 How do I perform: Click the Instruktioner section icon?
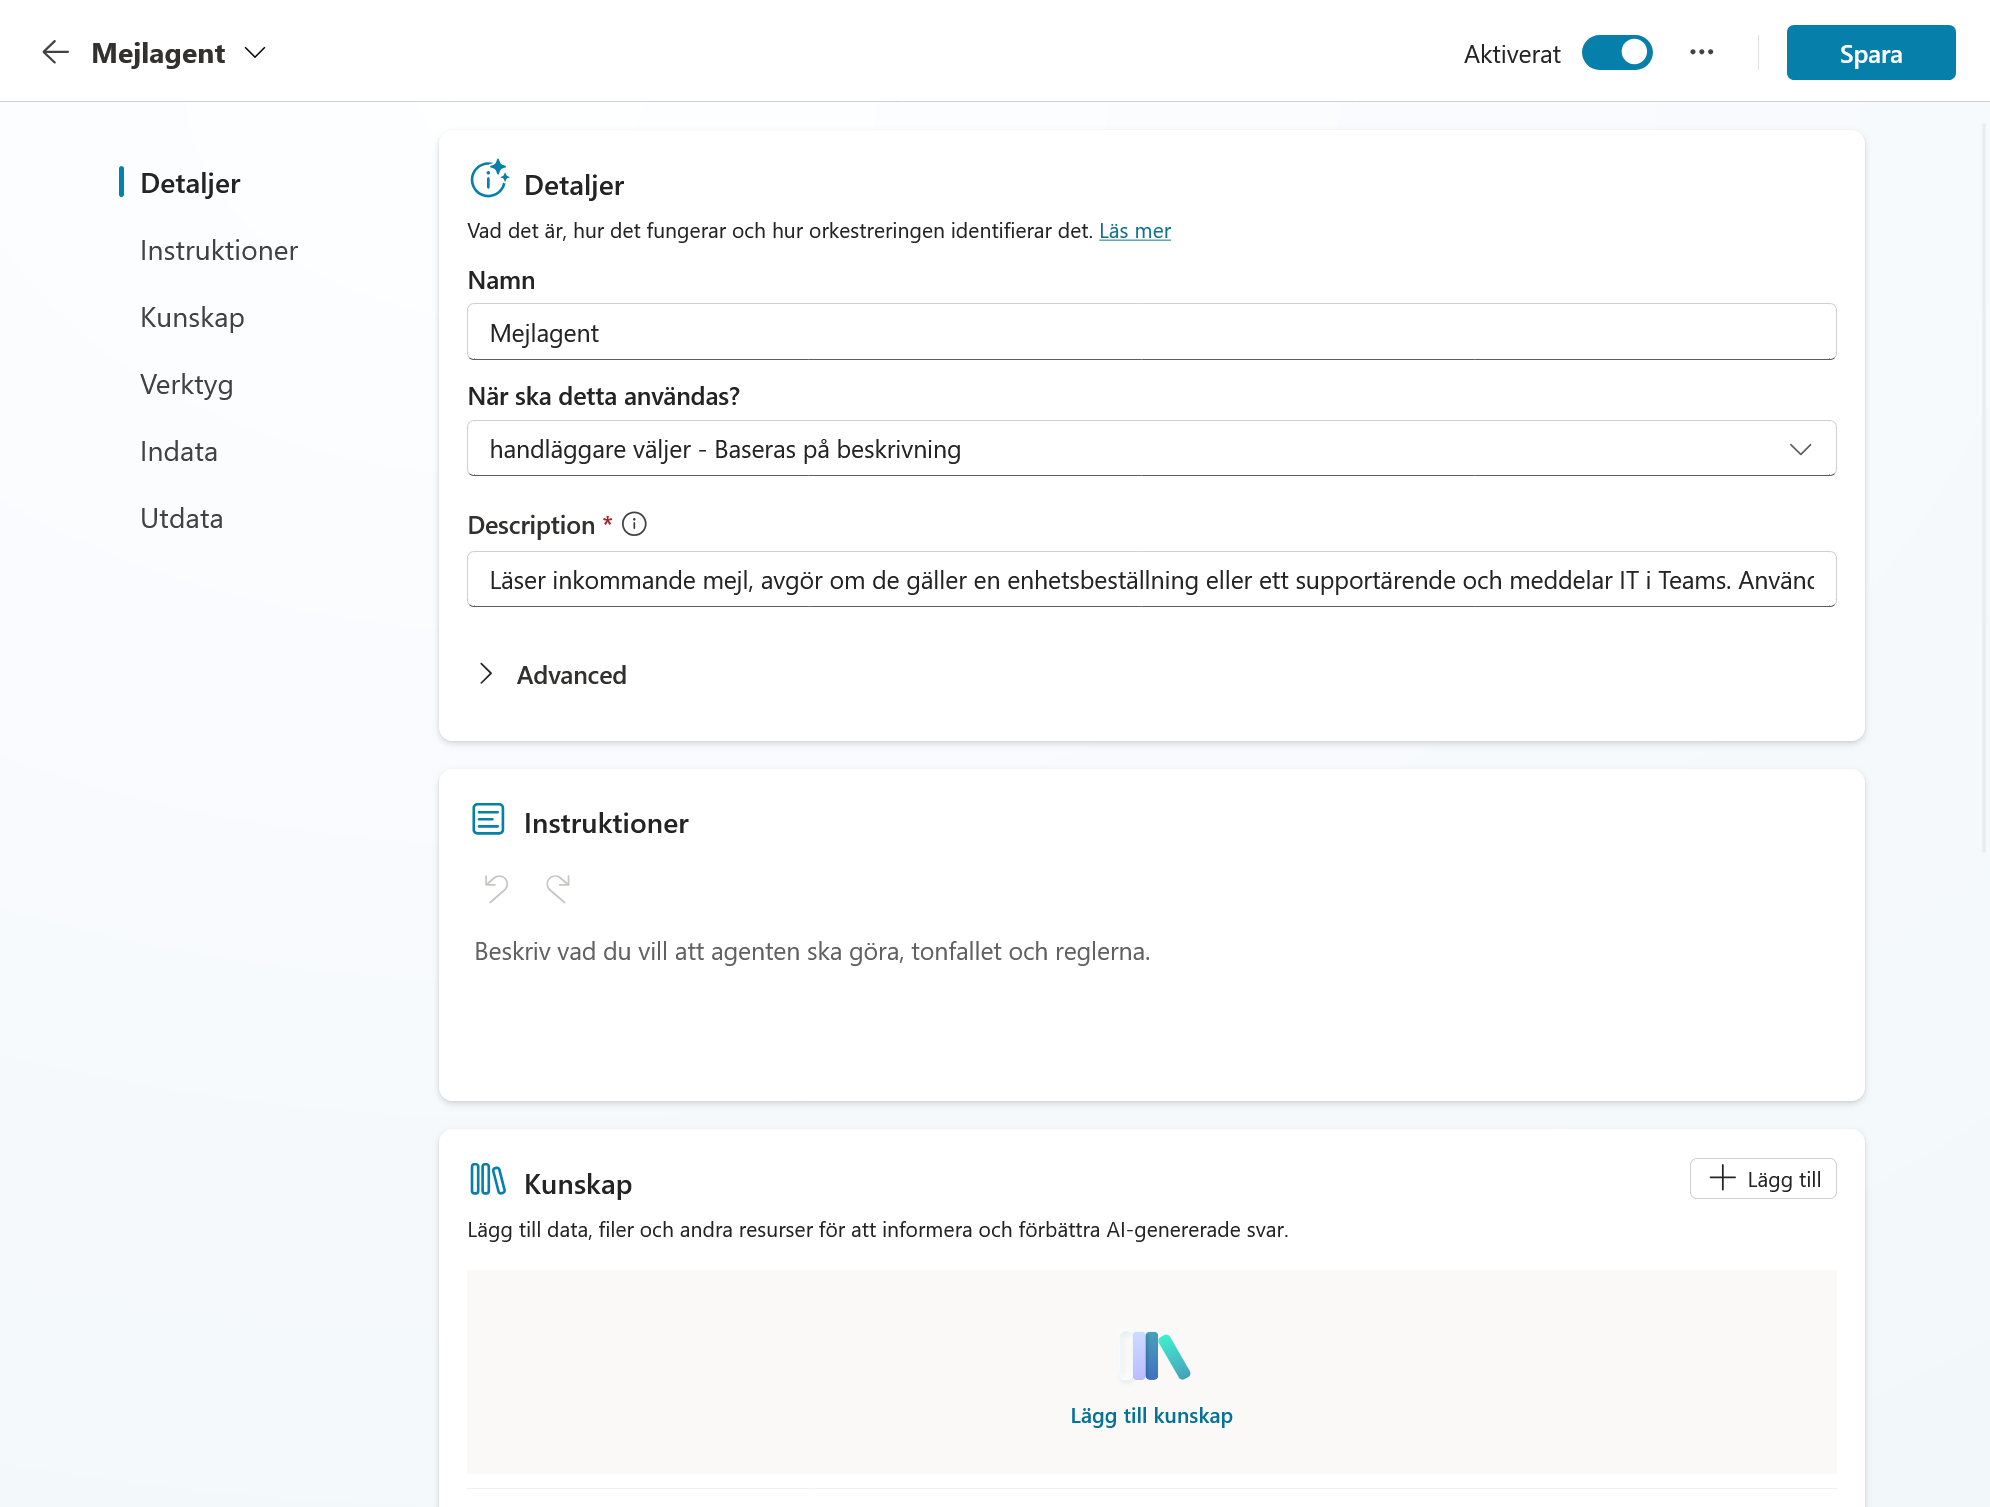(488, 819)
